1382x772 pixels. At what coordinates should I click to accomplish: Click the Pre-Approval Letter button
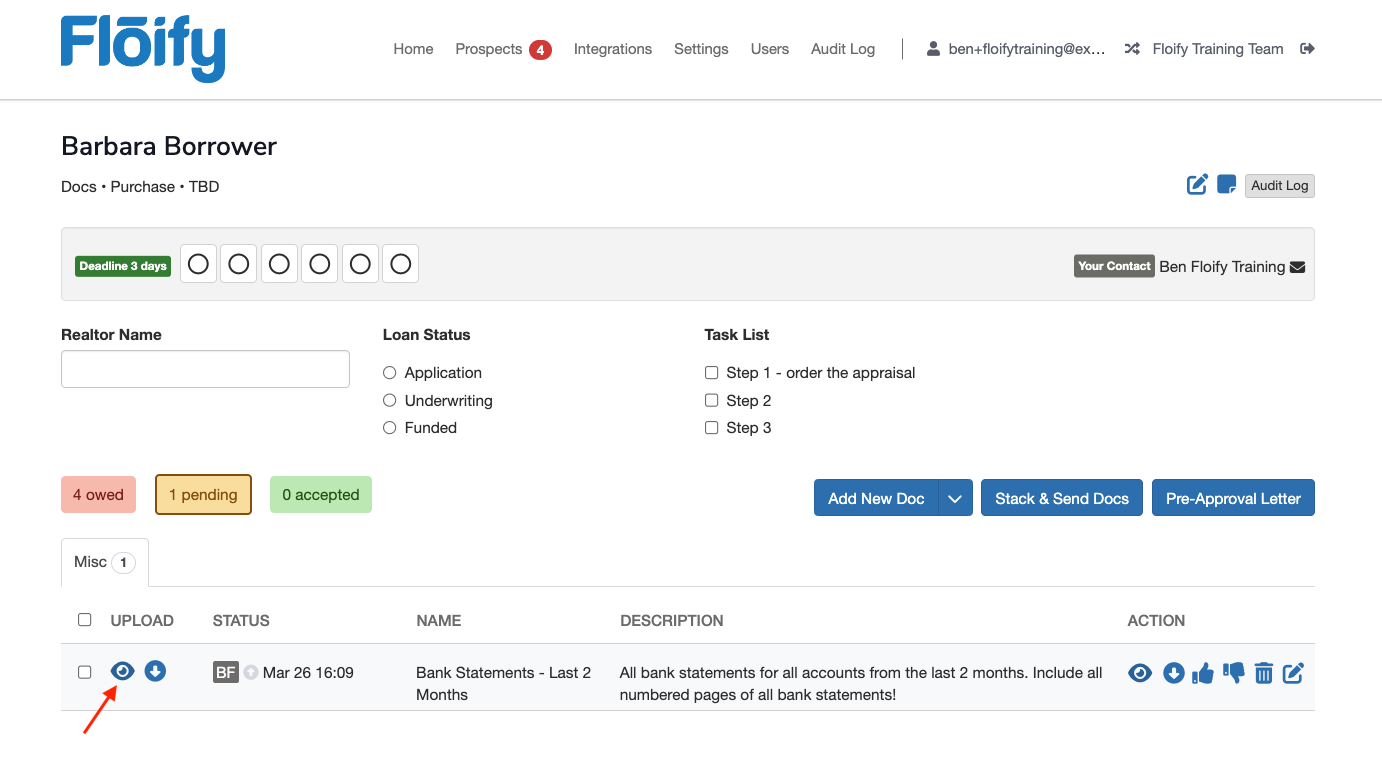point(1233,499)
